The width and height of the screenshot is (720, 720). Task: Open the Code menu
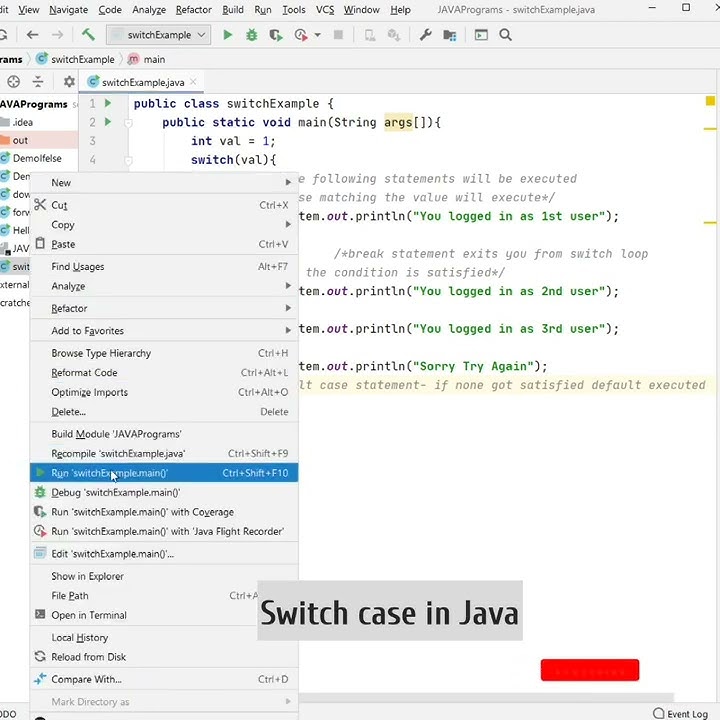[110, 10]
